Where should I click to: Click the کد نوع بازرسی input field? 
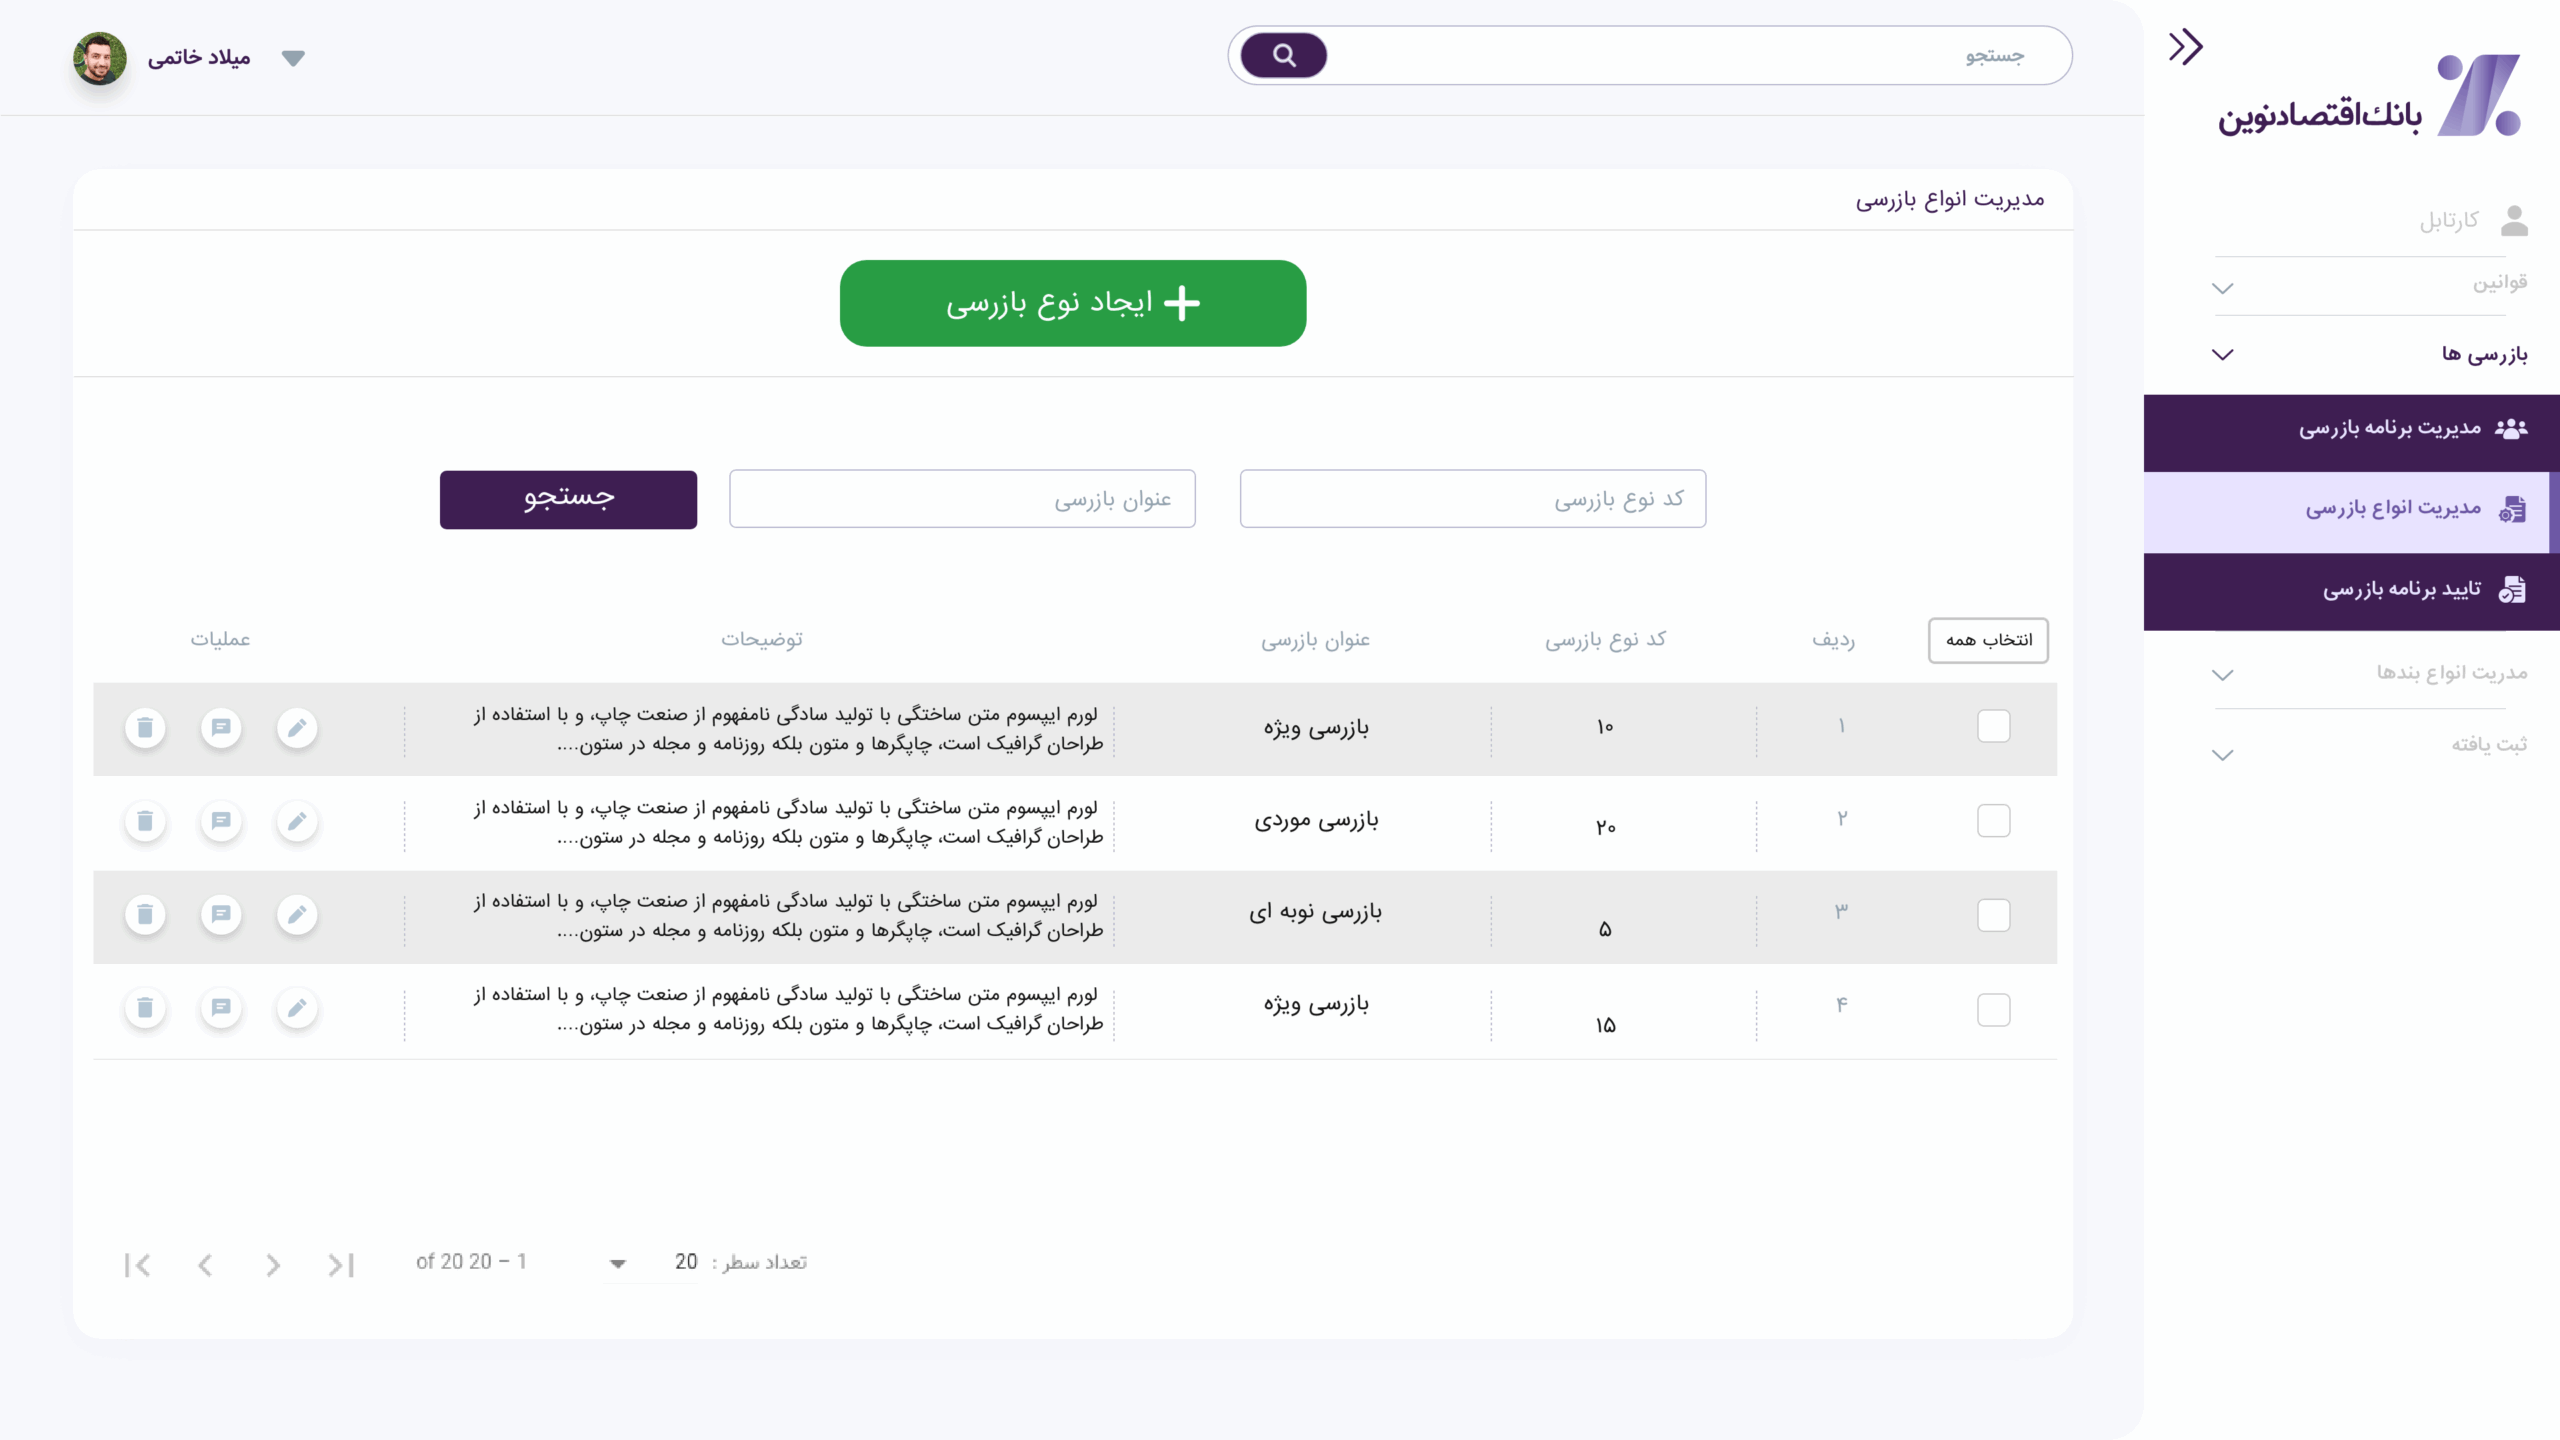[1472, 499]
